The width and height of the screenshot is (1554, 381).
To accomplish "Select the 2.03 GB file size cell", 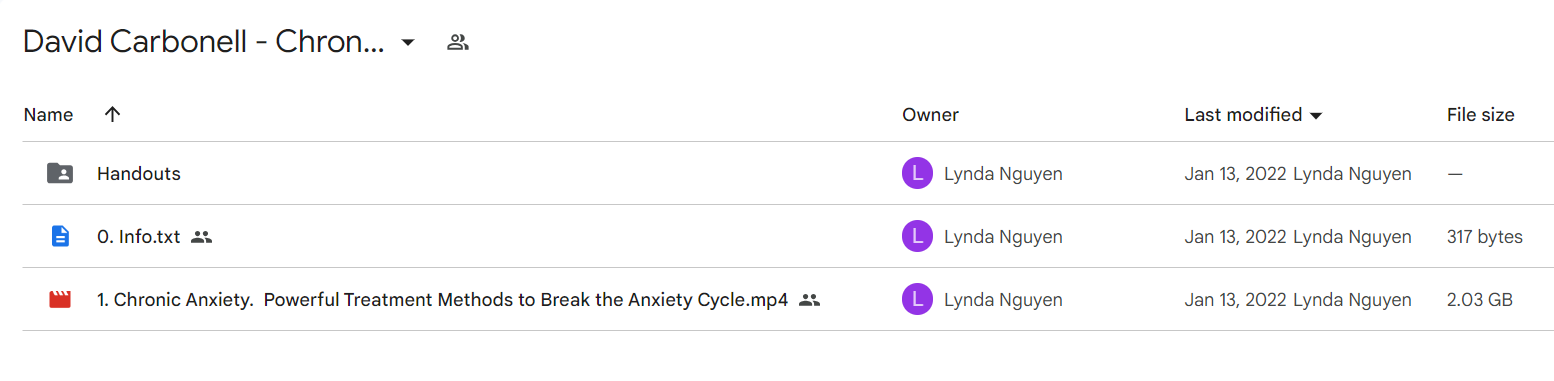I will pos(1480,300).
